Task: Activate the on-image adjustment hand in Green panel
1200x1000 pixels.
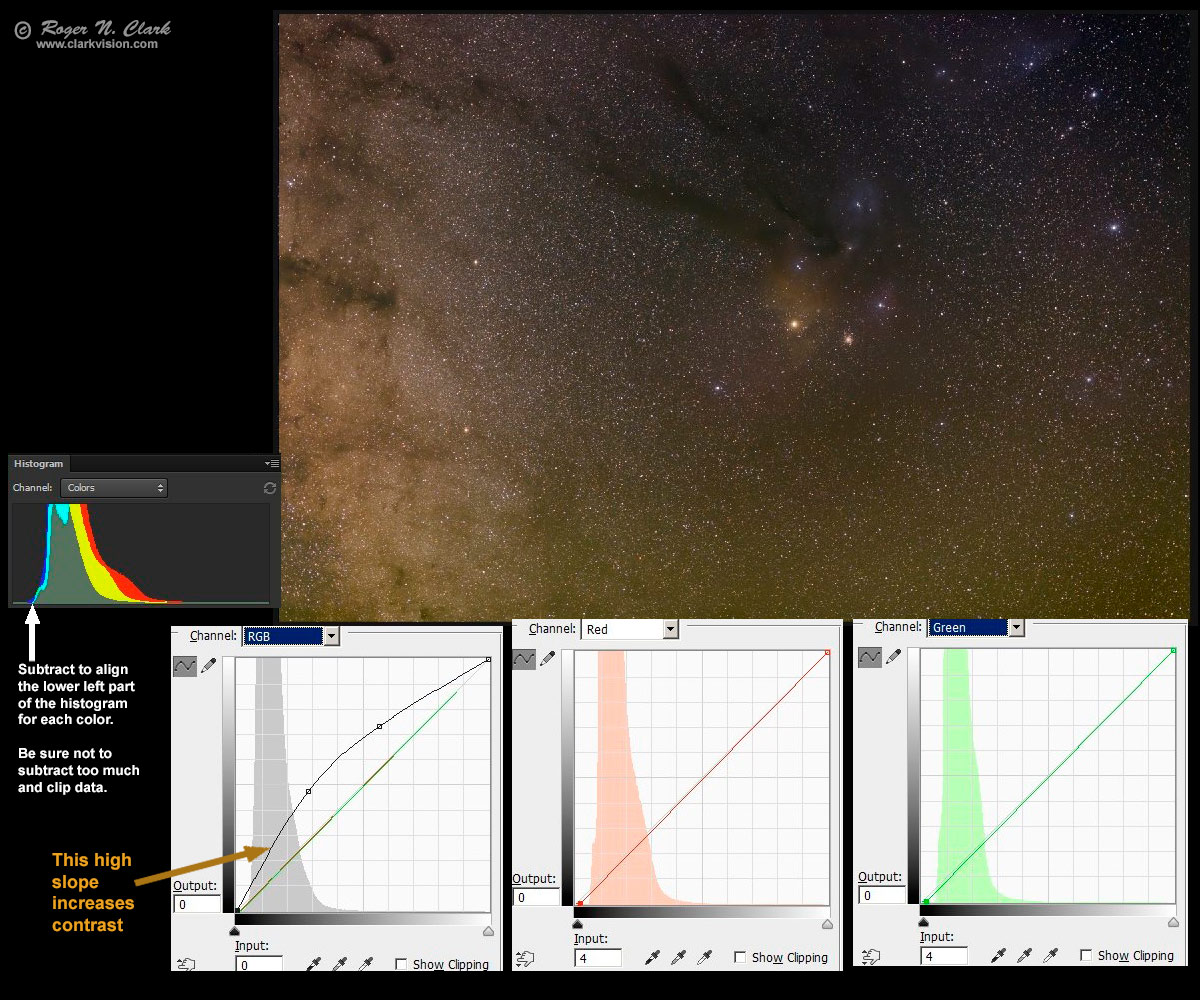Action: pyautogui.click(x=870, y=957)
